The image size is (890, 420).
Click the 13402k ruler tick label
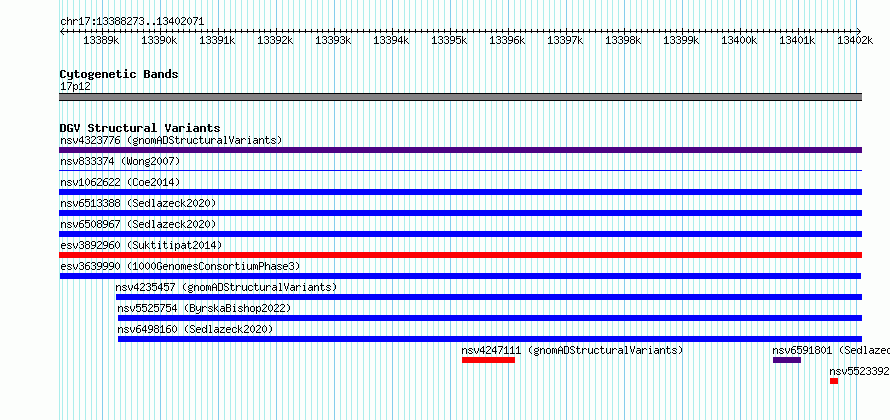click(x=855, y=40)
